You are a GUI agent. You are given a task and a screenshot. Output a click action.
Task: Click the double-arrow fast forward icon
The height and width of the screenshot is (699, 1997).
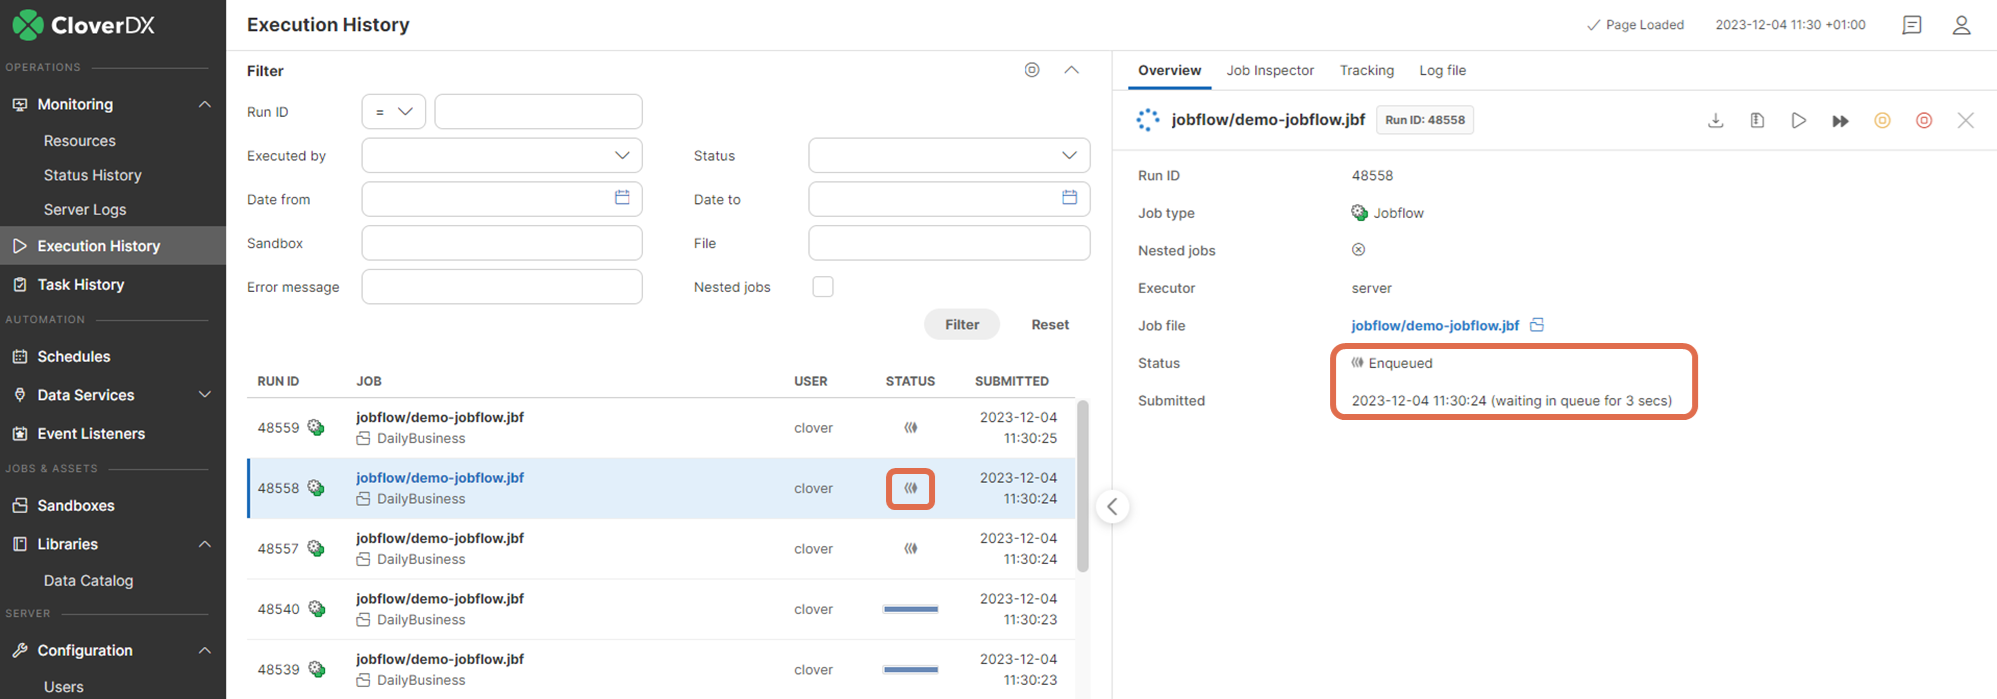click(x=1840, y=121)
